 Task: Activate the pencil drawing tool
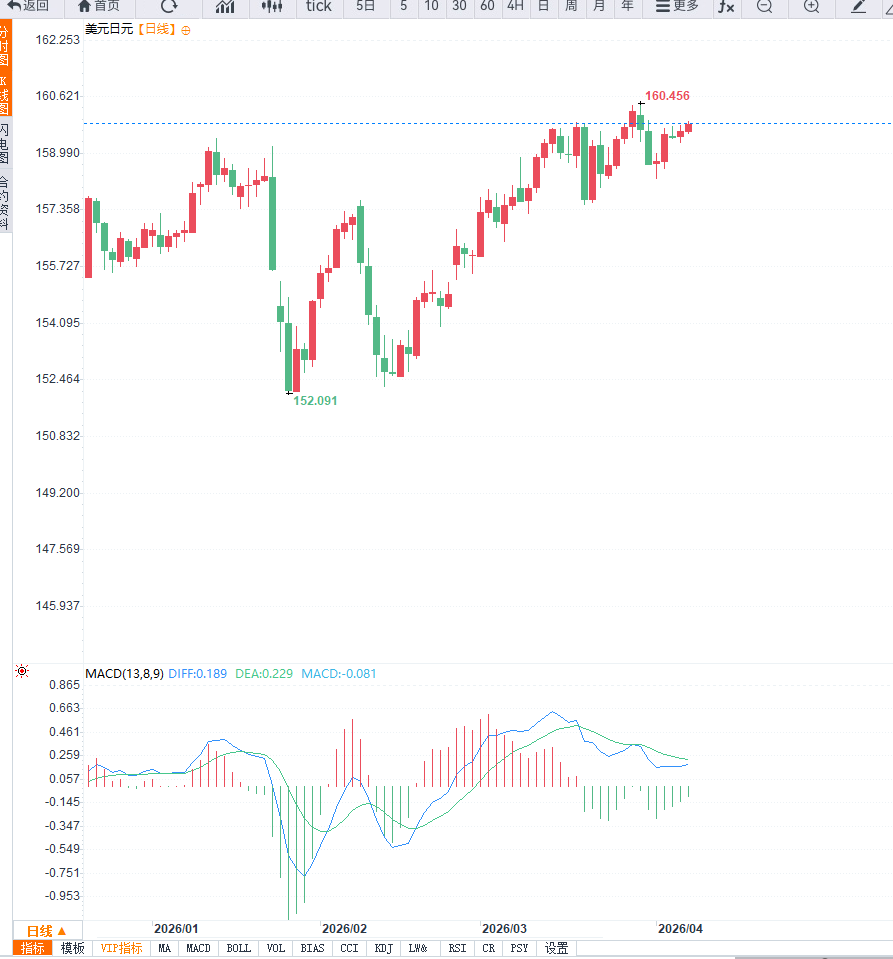(x=858, y=6)
